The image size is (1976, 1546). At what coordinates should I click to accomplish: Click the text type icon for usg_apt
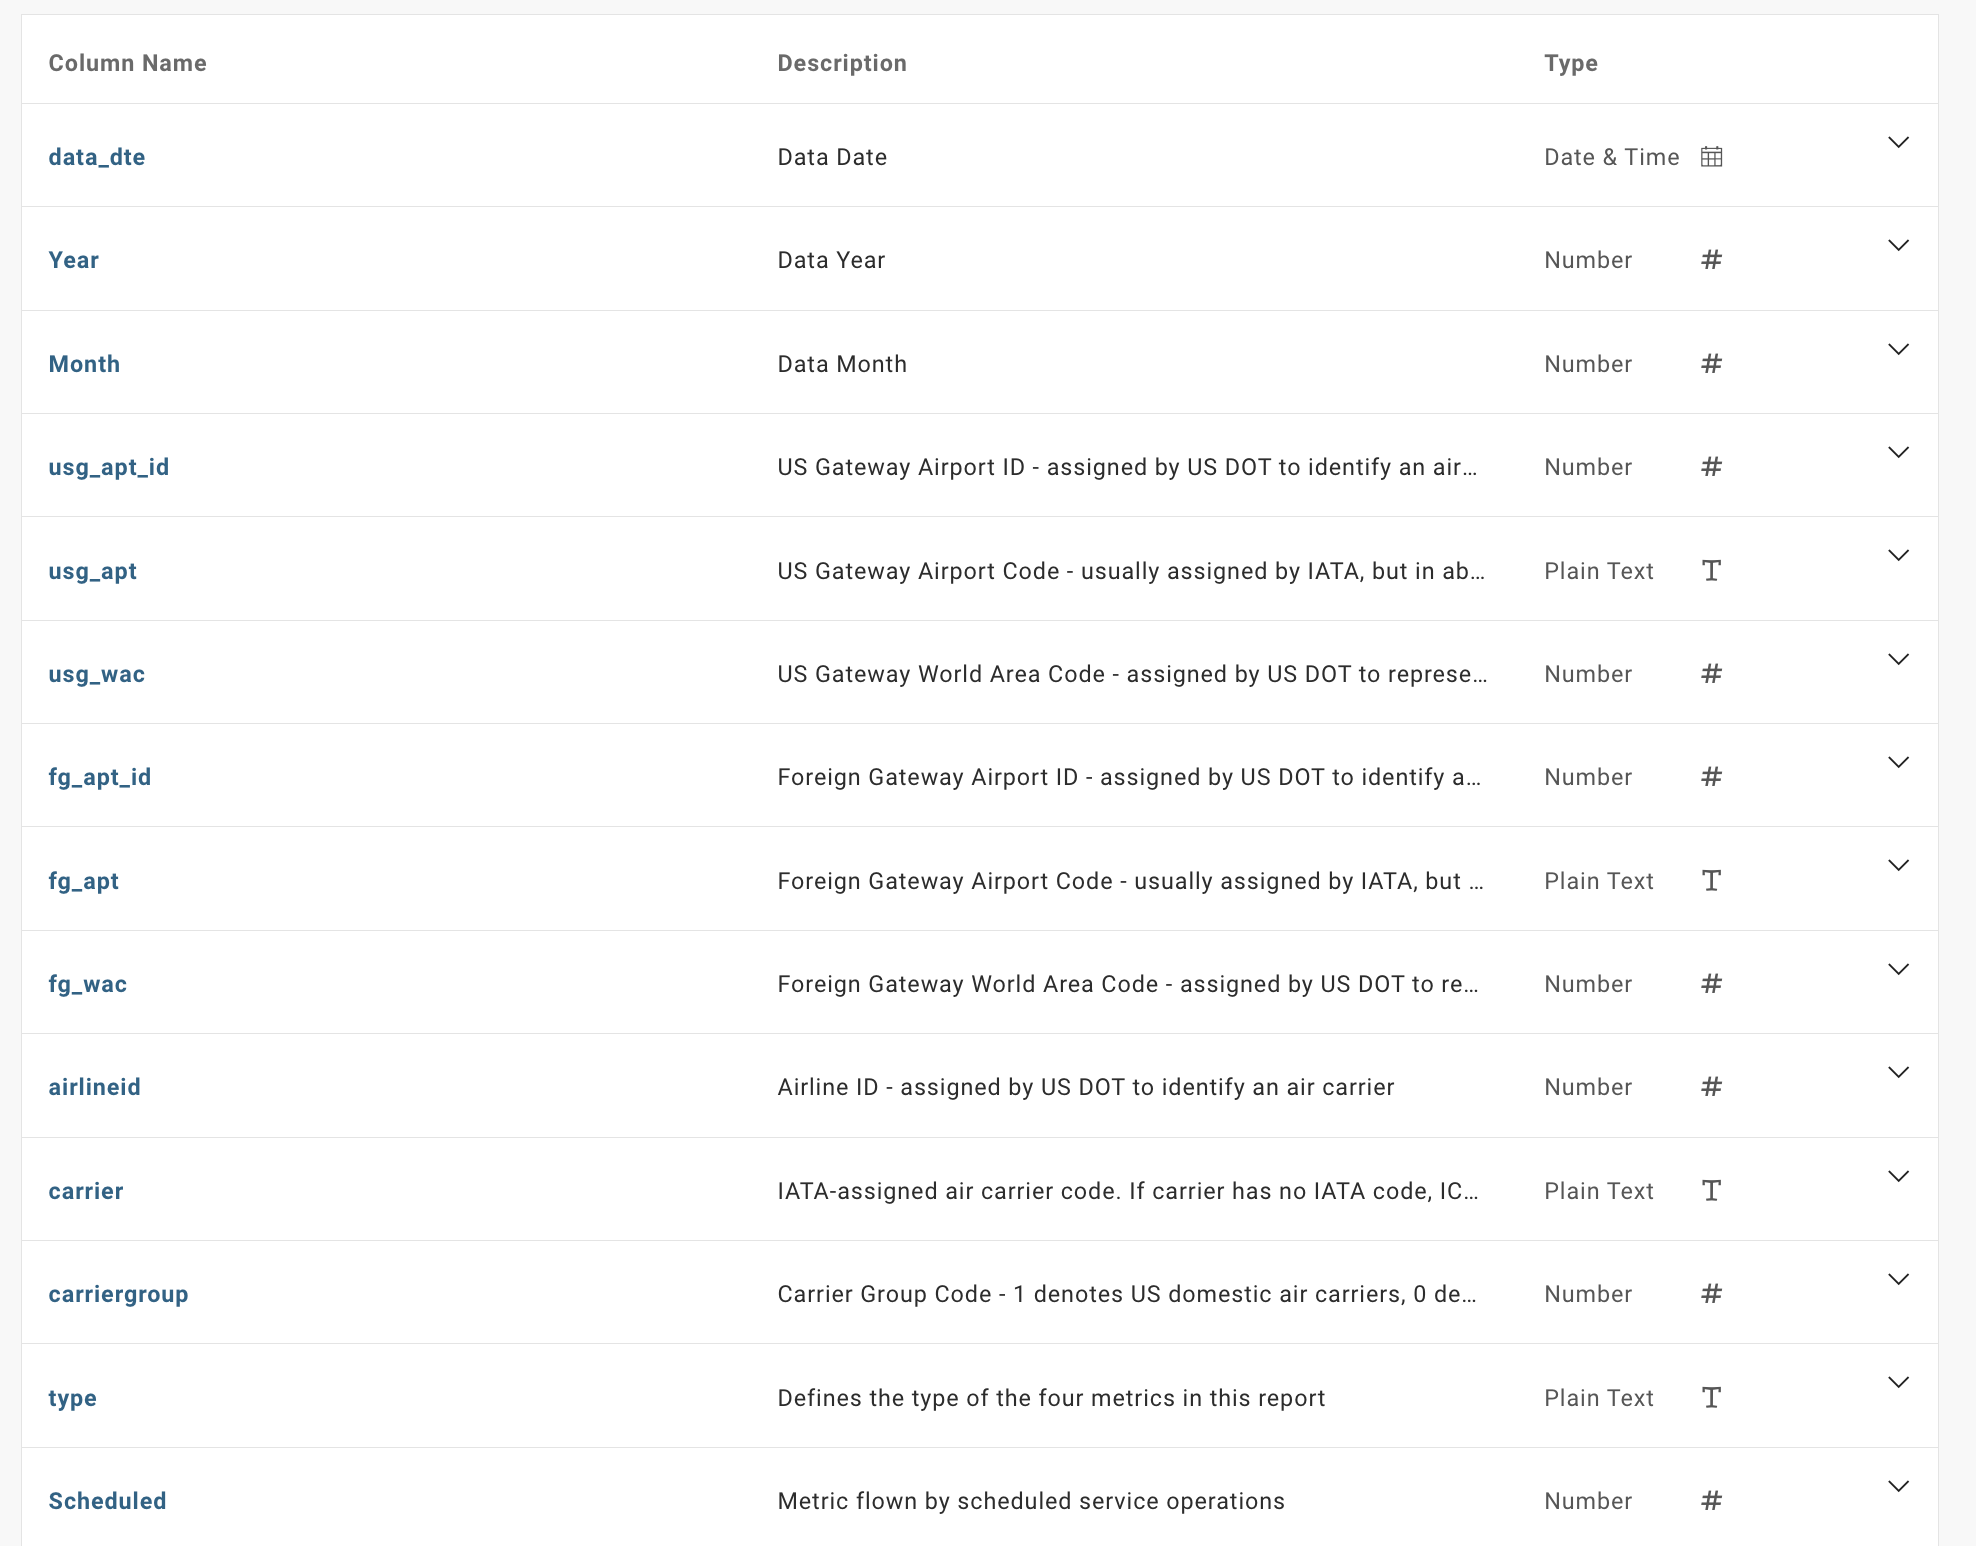[1711, 571]
